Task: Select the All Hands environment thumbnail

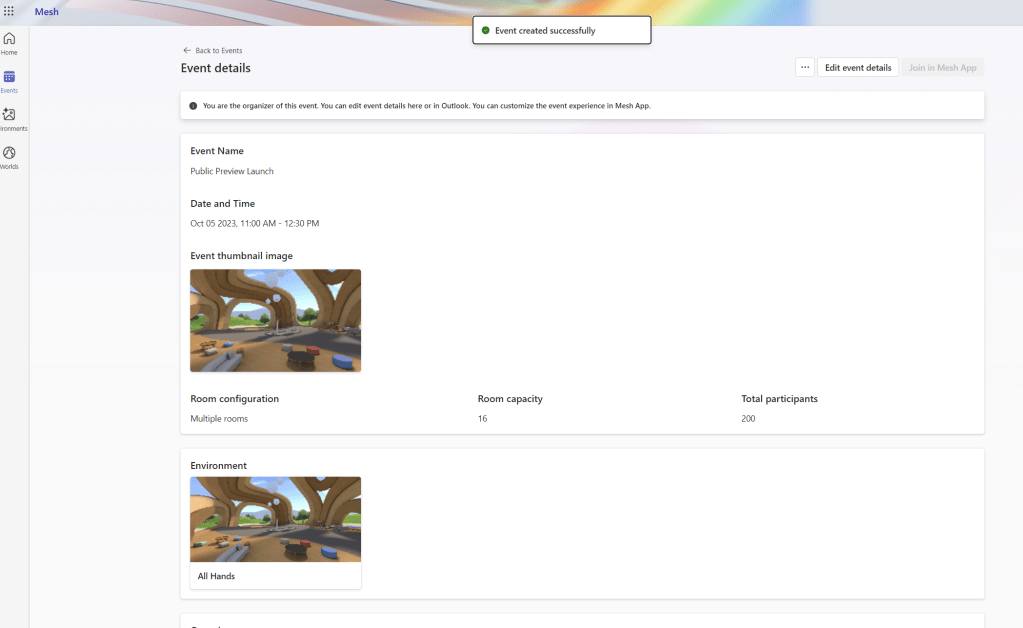Action: (275, 519)
